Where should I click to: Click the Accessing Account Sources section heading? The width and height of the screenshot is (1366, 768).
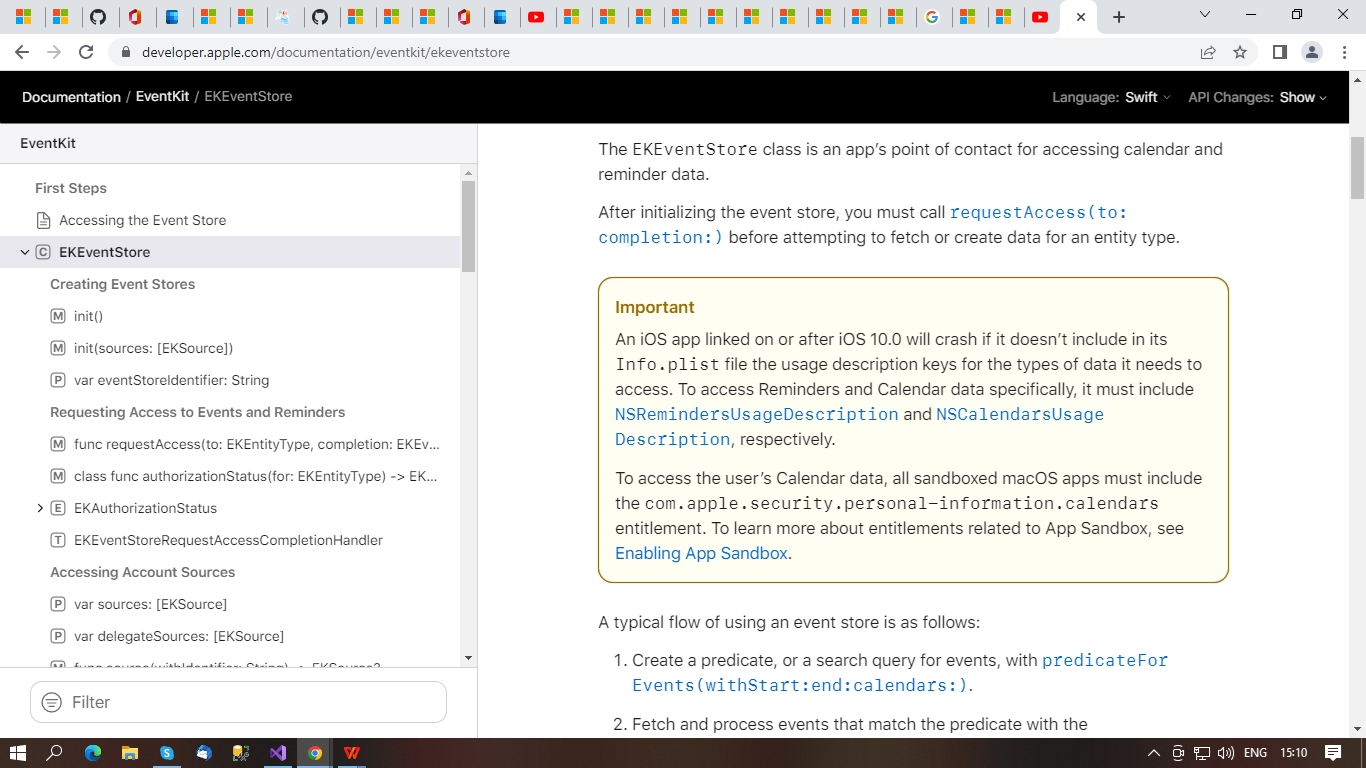coord(143,572)
